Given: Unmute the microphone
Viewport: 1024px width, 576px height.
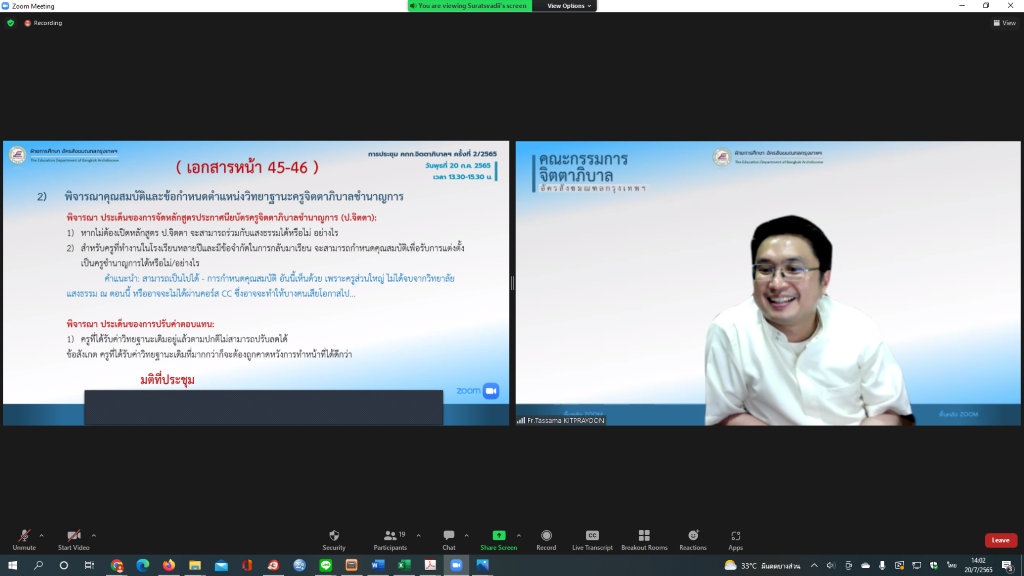Looking at the screenshot, I should point(24,539).
